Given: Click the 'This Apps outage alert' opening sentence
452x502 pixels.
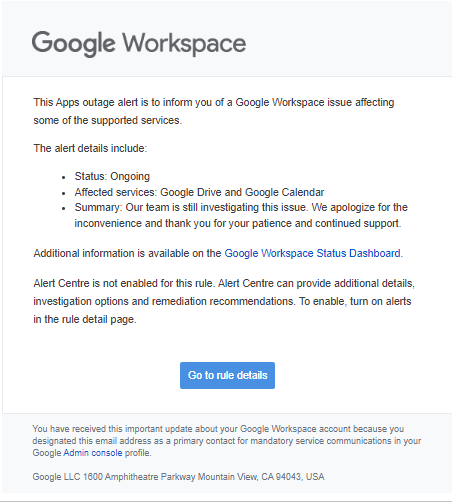Looking at the screenshot, I should [x=214, y=111].
